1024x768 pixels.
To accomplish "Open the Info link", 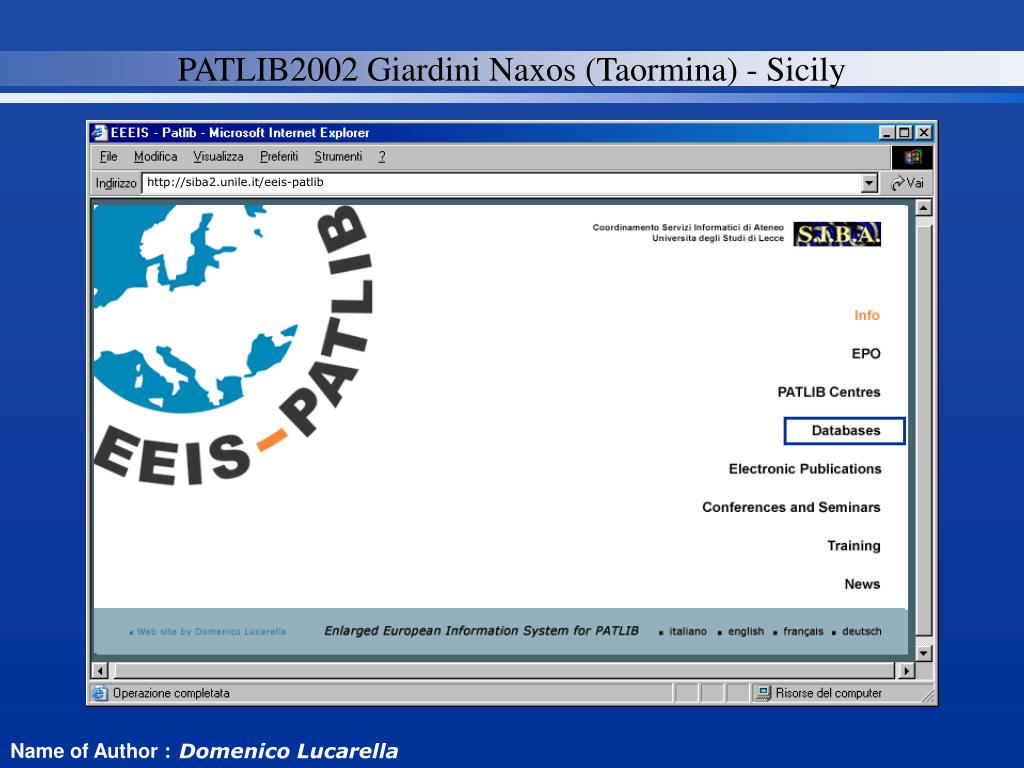I will coord(867,315).
